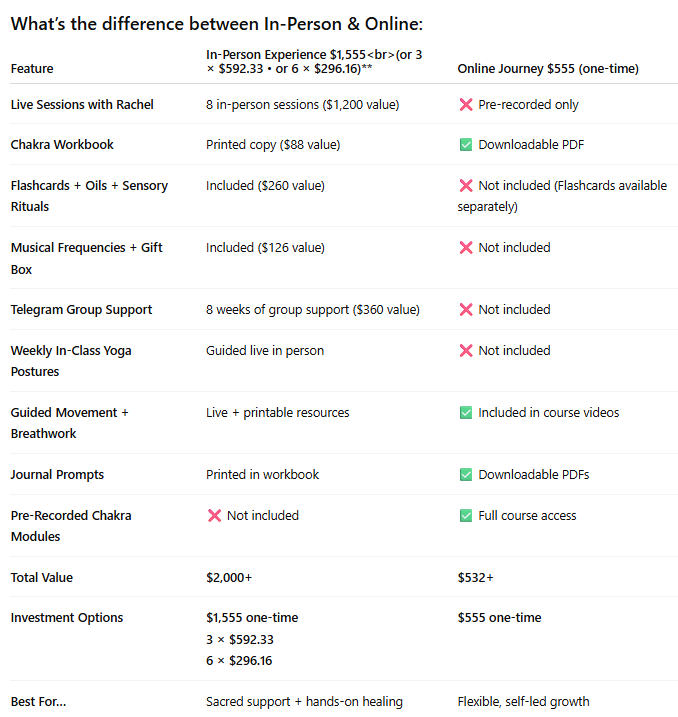Click green check by Included in course videos
The image size is (678, 717).
[x=466, y=413]
